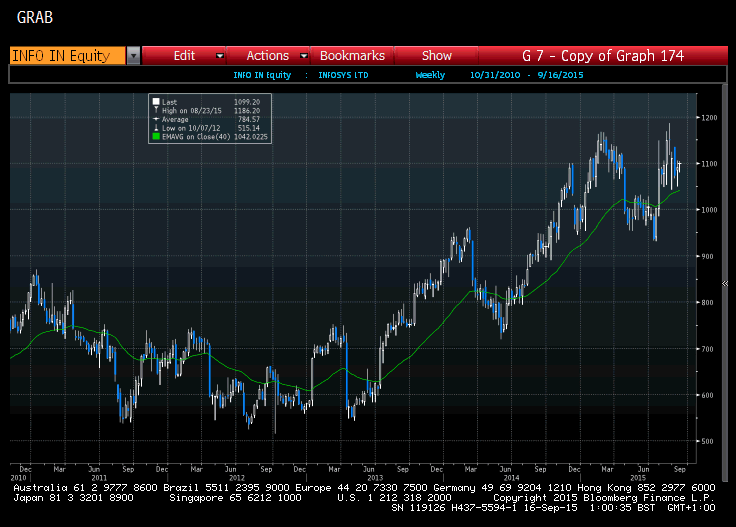
Task: Click the 2012 year marker on time axis
Action: pyautogui.click(x=236, y=477)
